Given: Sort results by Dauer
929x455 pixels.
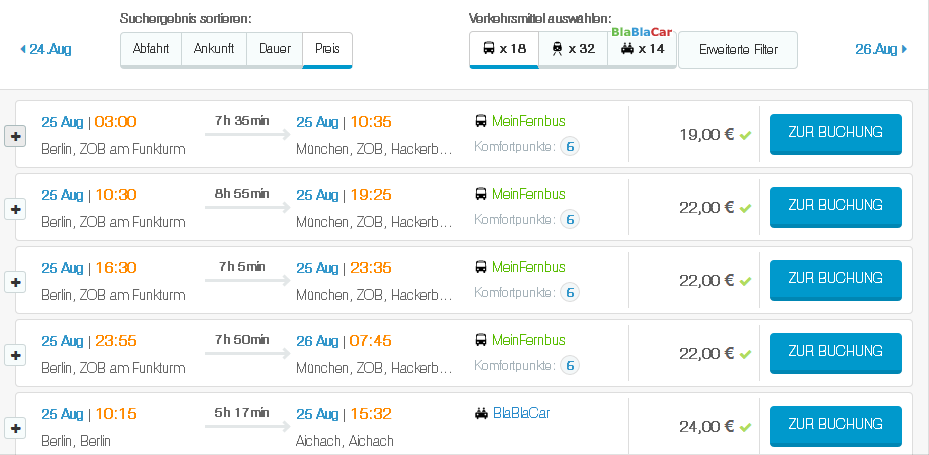Looking at the screenshot, I should [275, 49].
